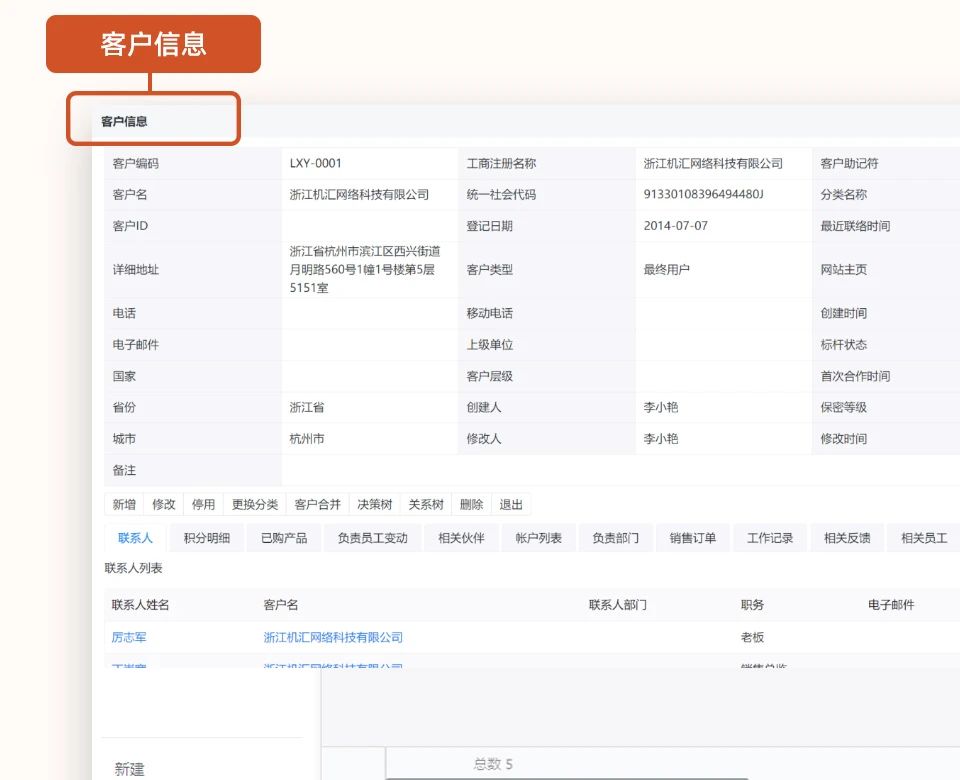Screen dimensions: 960x780
Task: Select the 帐户列表 tab
Action: click(x=538, y=538)
